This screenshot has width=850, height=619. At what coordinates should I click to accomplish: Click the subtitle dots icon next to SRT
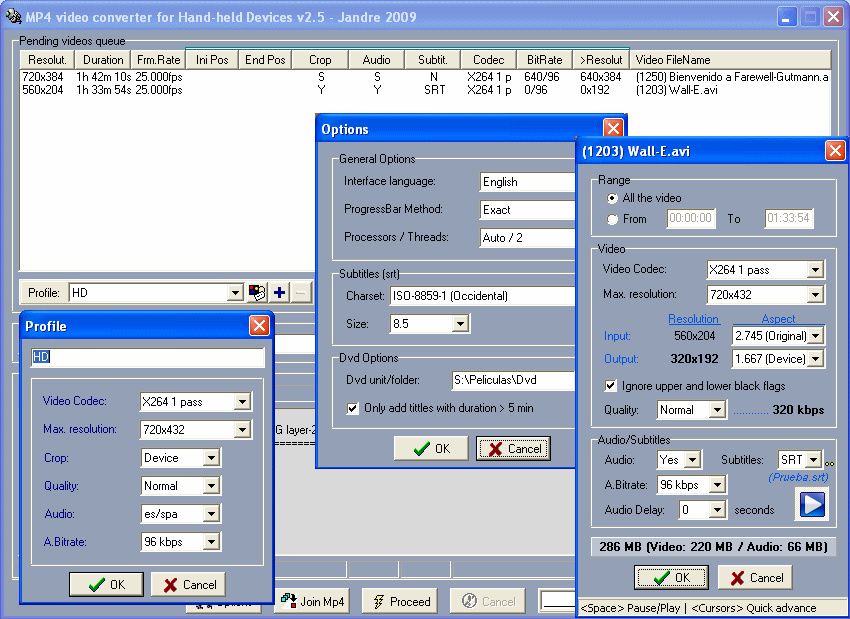click(x=829, y=463)
